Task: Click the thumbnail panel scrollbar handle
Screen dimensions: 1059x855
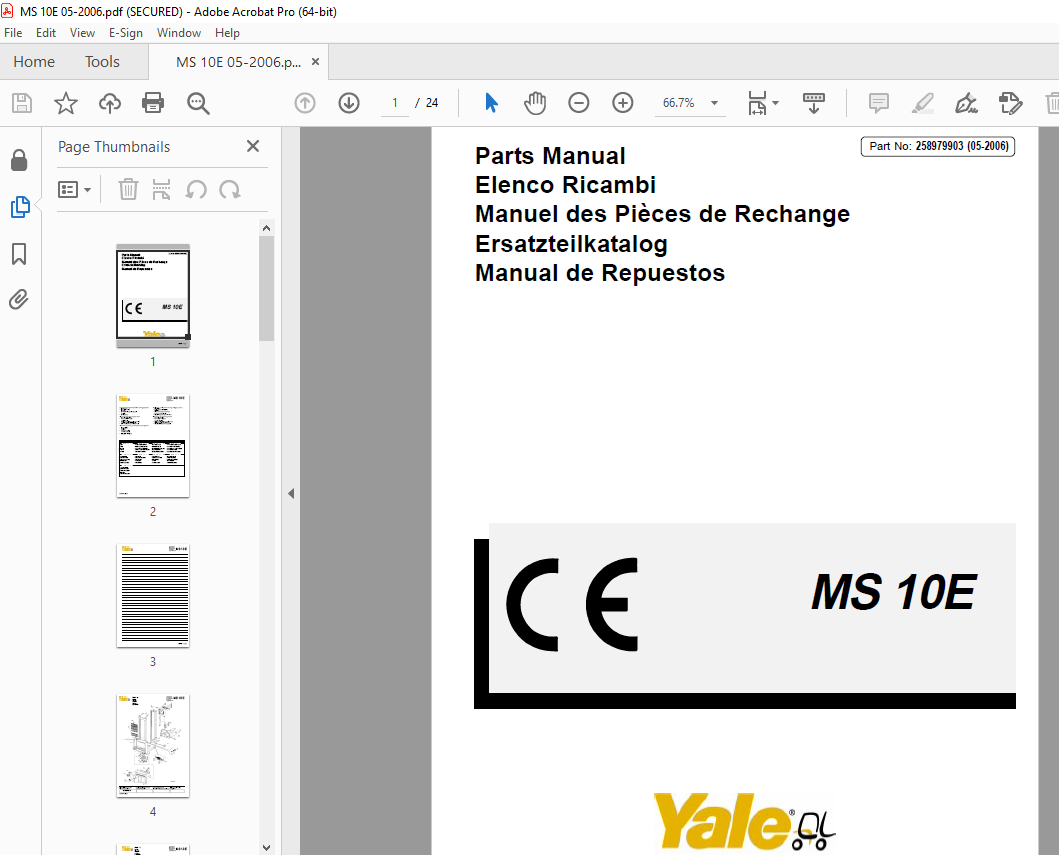Action: 266,288
